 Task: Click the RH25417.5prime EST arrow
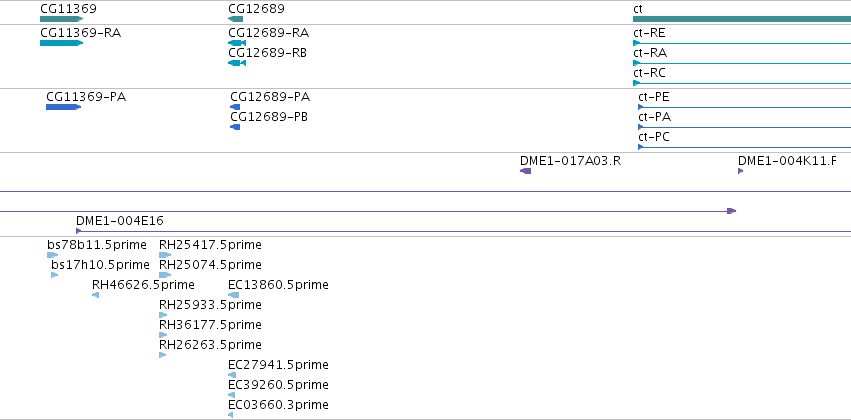tap(165, 255)
